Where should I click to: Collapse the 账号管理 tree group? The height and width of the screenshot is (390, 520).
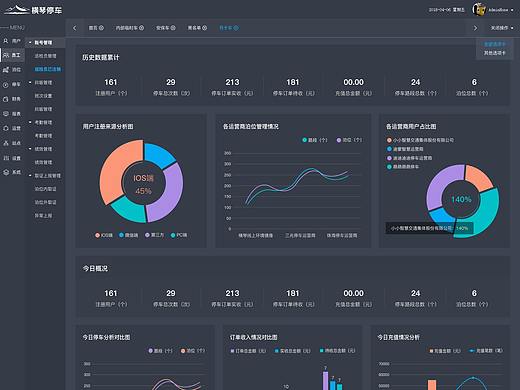click(30, 42)
